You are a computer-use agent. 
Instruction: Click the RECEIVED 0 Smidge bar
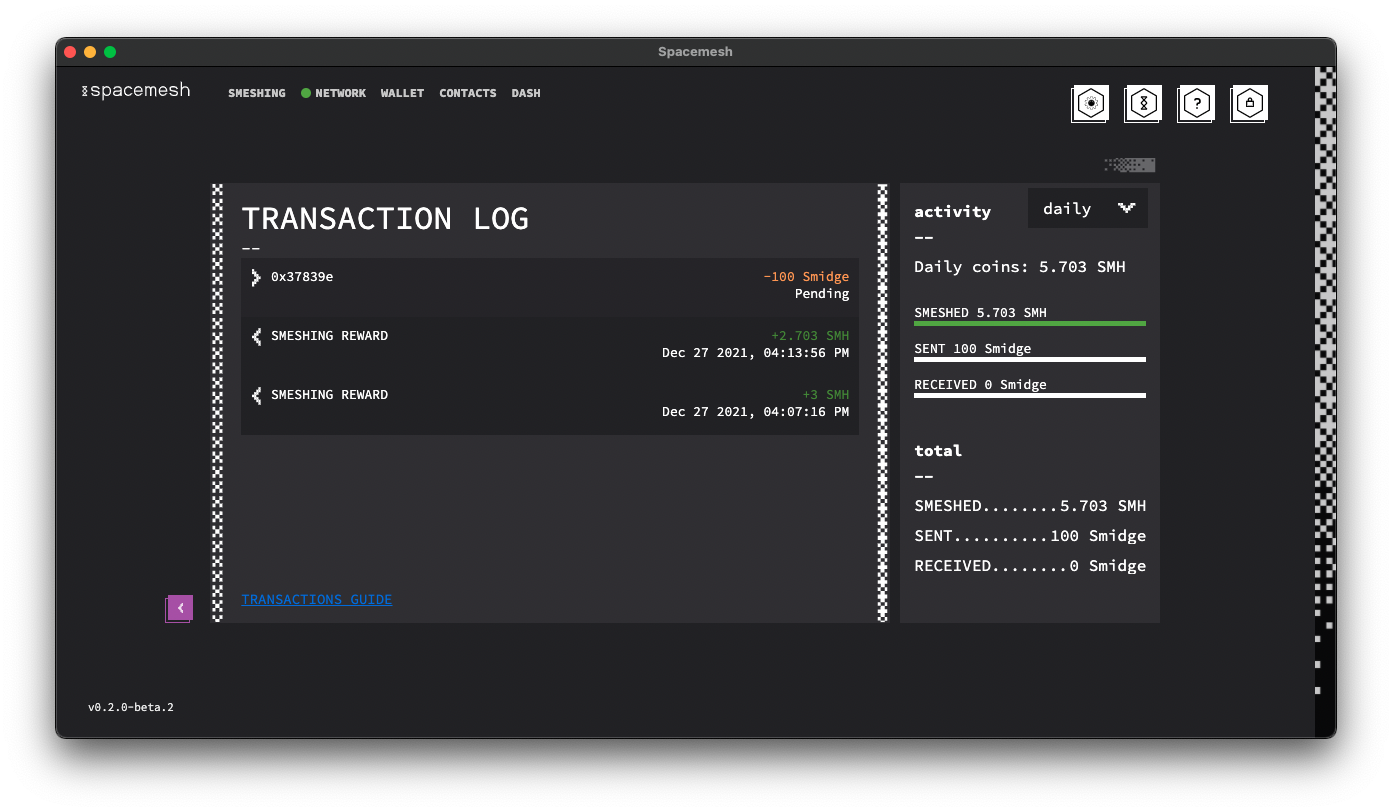(x=1030, y=395)
